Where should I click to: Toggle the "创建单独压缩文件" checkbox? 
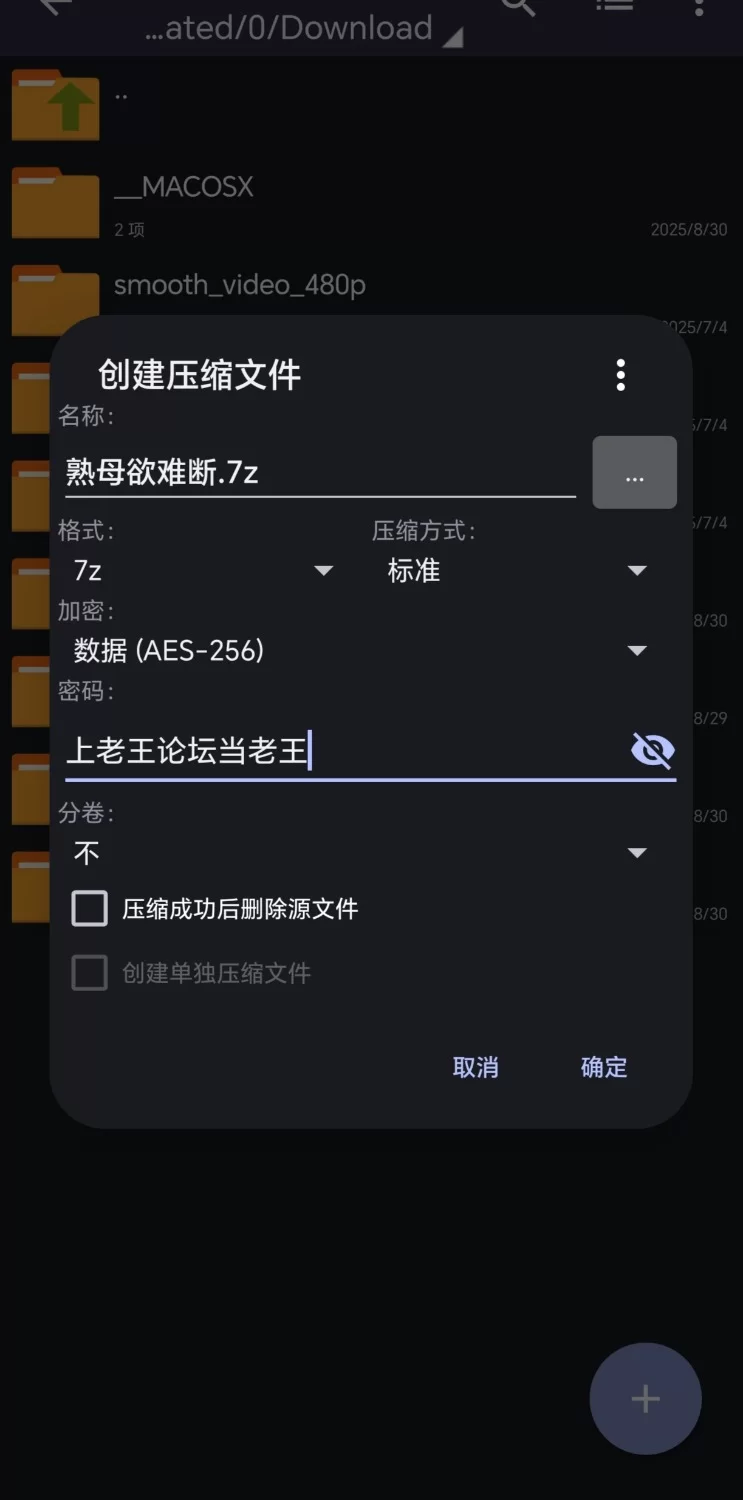(x=90, y=973)
